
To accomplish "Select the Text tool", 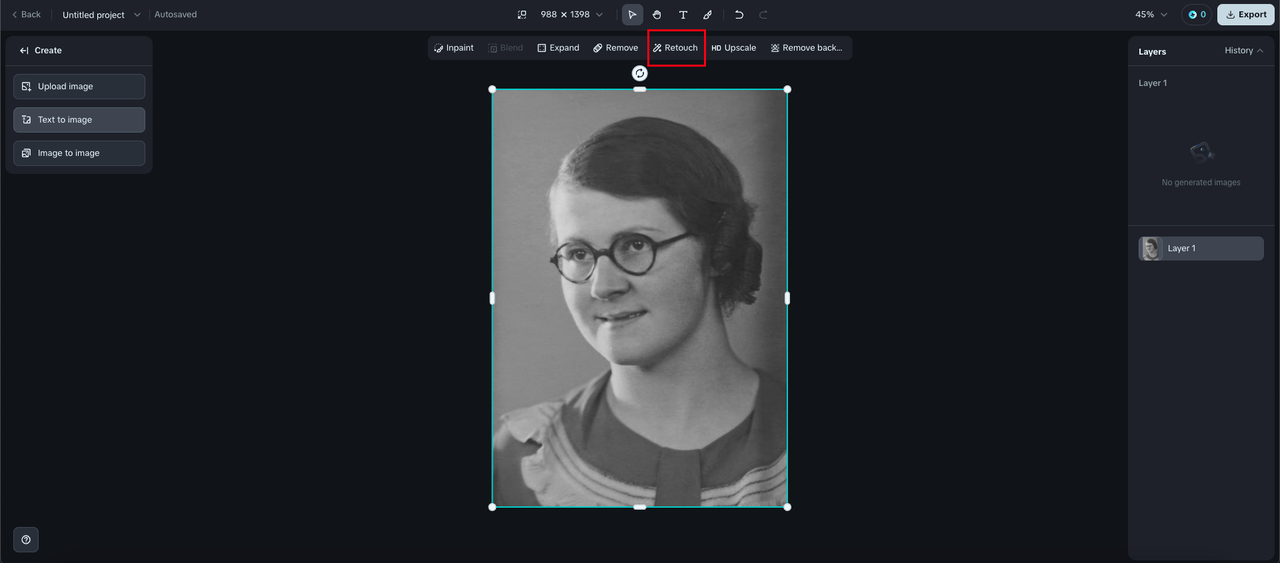I will click(x=683, y=15).
